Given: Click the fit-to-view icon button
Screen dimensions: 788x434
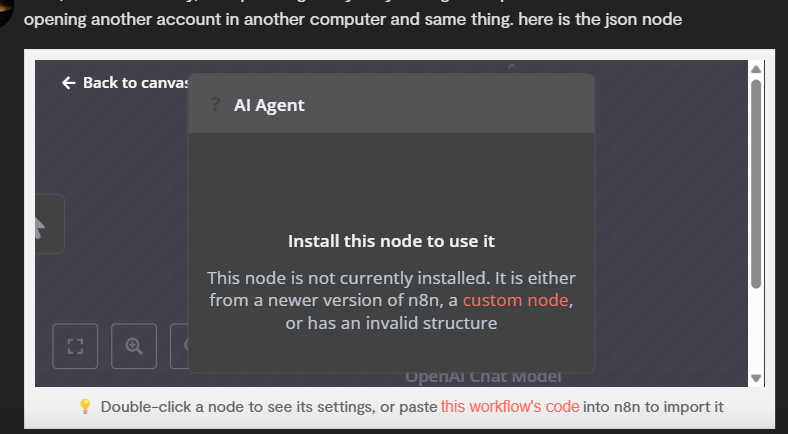Looking at the screenshot, I should pyautogui.click(x=74, y=345).
